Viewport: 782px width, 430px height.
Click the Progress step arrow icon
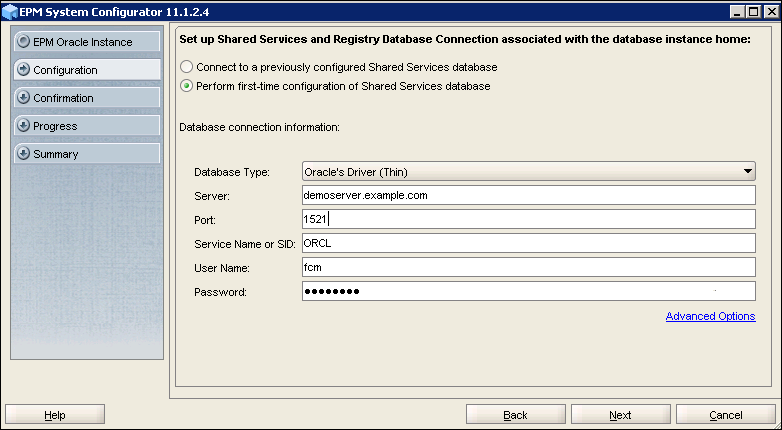click(x=23, y=126)
